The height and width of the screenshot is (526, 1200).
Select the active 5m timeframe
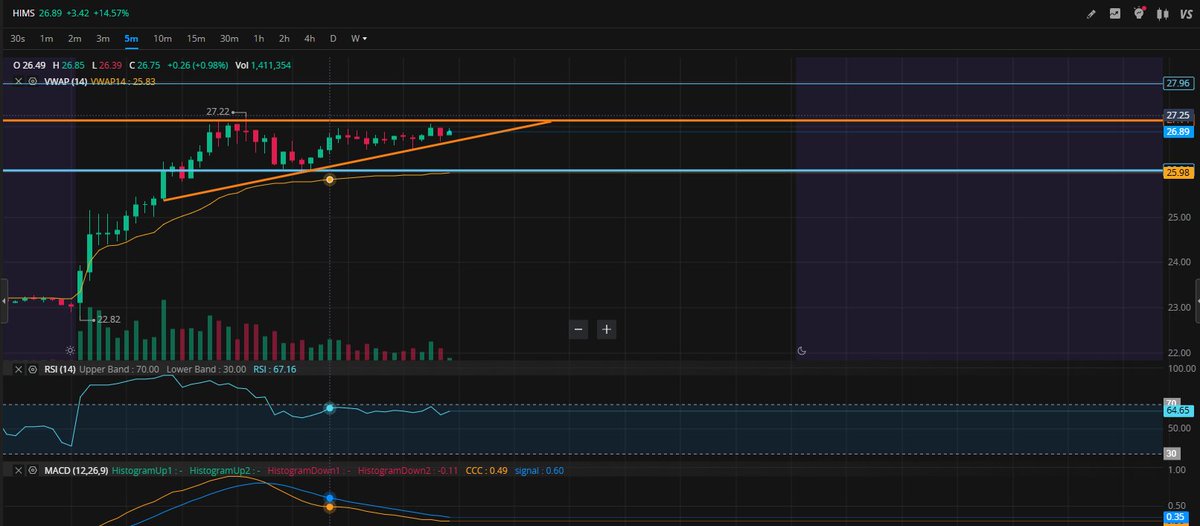click(132, 38)
